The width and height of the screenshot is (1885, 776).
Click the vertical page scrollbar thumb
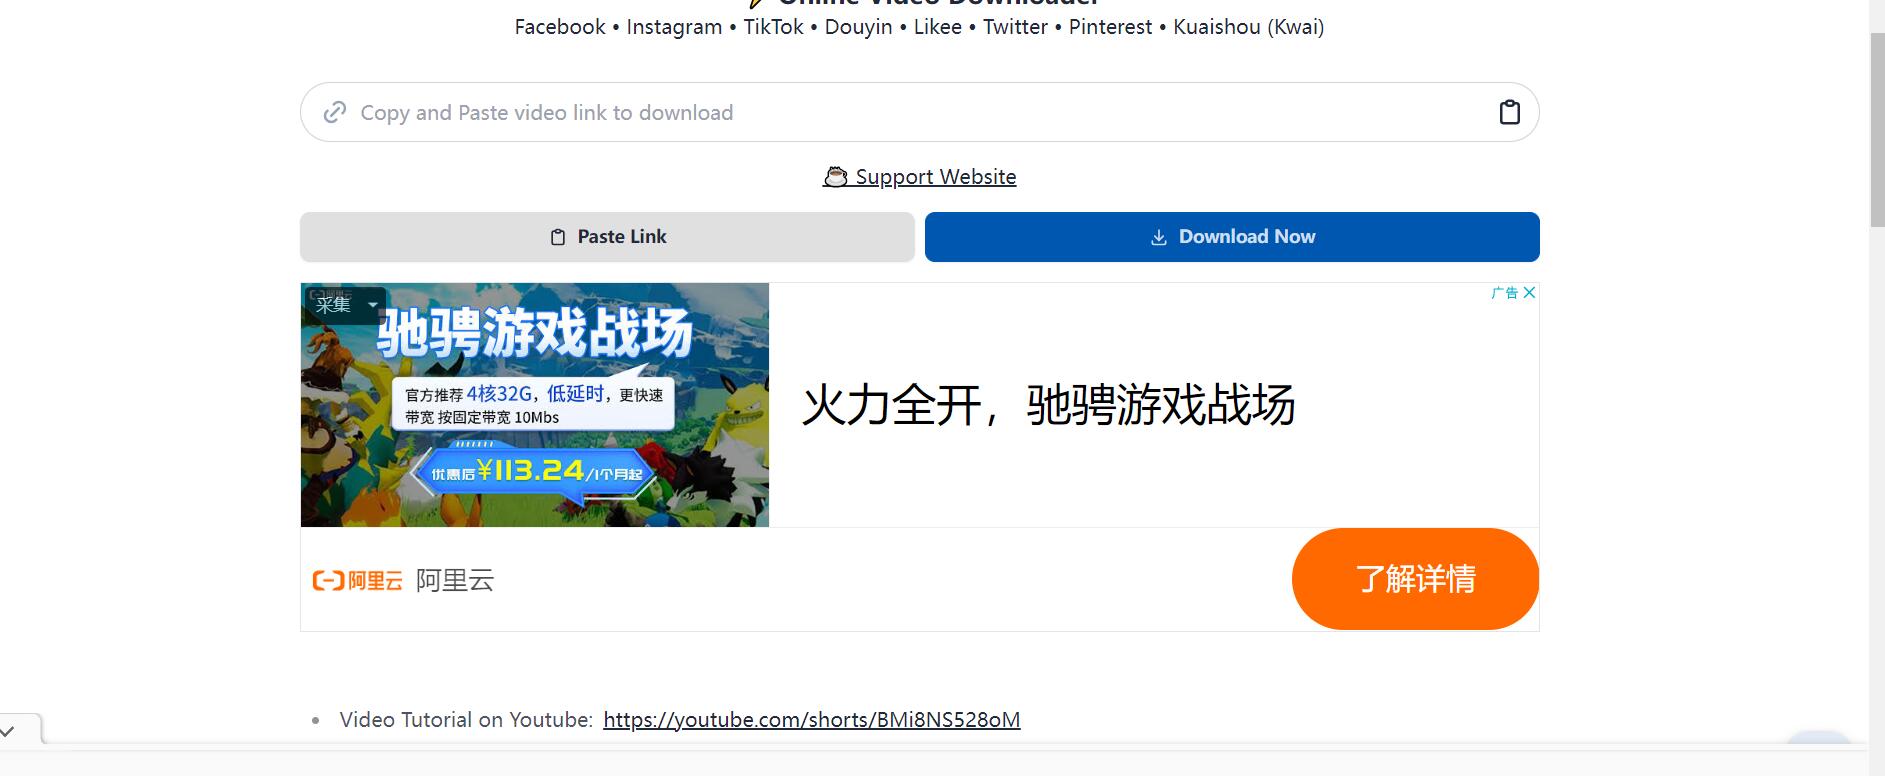[1877, 130]
